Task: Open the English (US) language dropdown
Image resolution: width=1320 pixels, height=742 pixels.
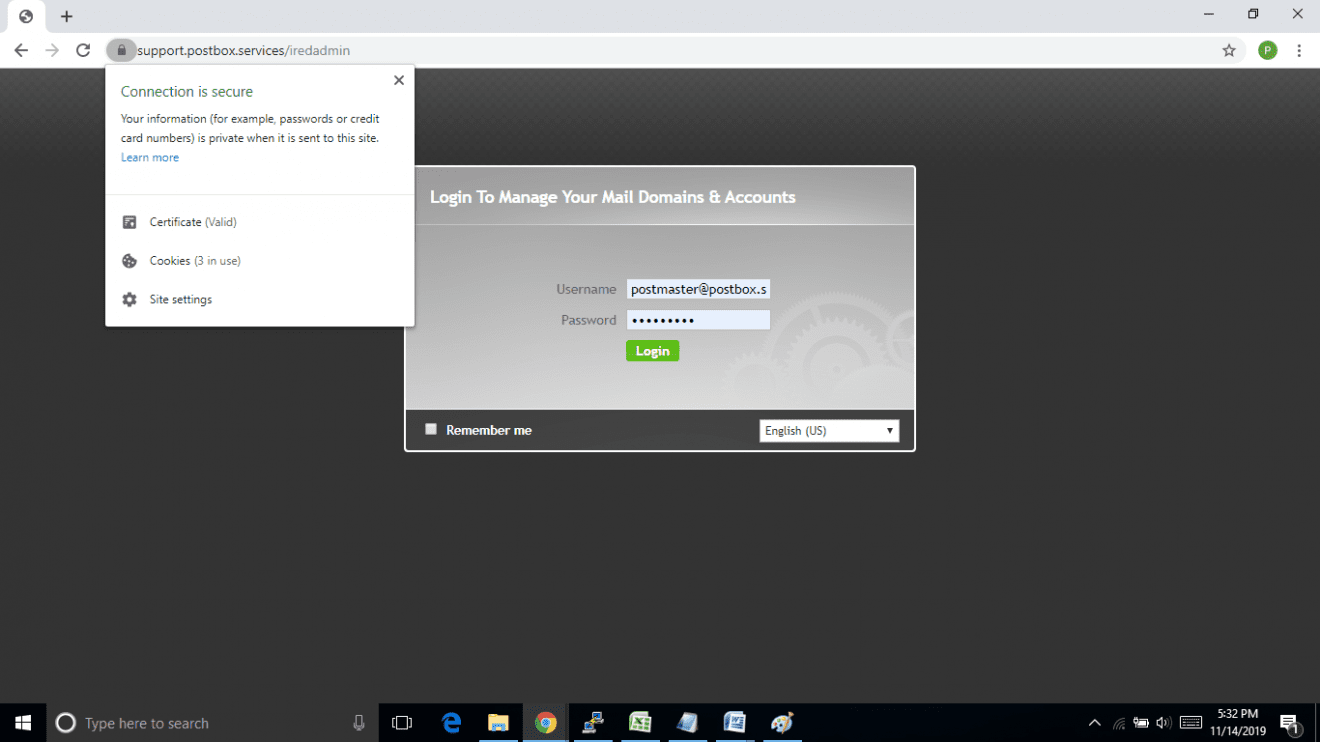Action: coord(829,430)
